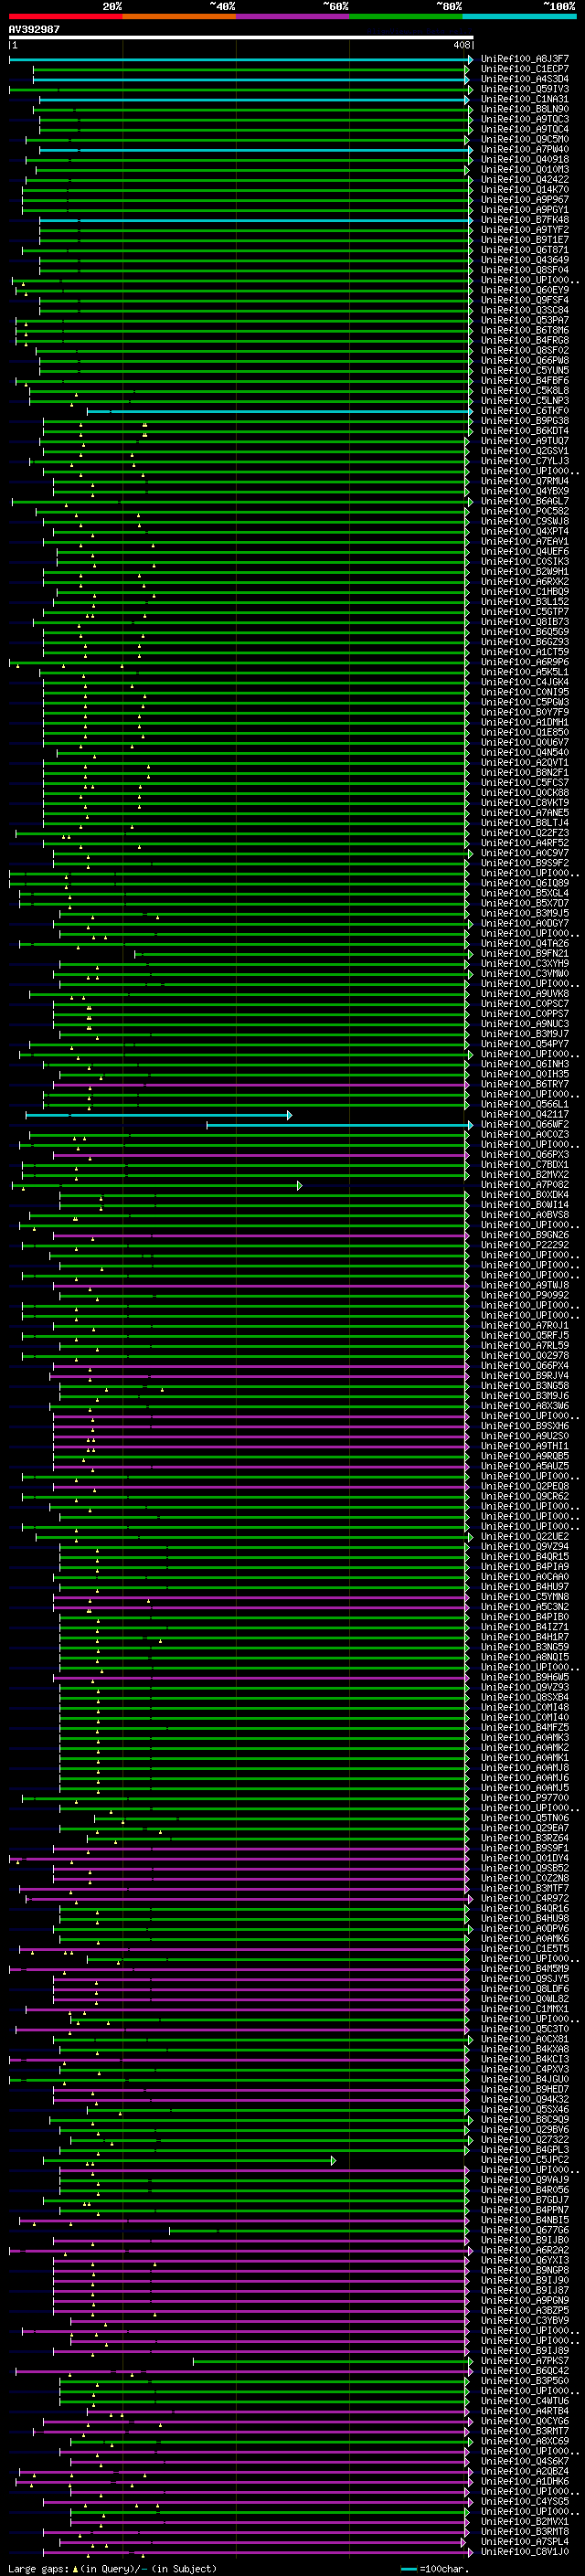This screenshot has height=2576, width=585.
Task: Click the UniRef100_B9SXH6 label
Action: point(525,1426)
